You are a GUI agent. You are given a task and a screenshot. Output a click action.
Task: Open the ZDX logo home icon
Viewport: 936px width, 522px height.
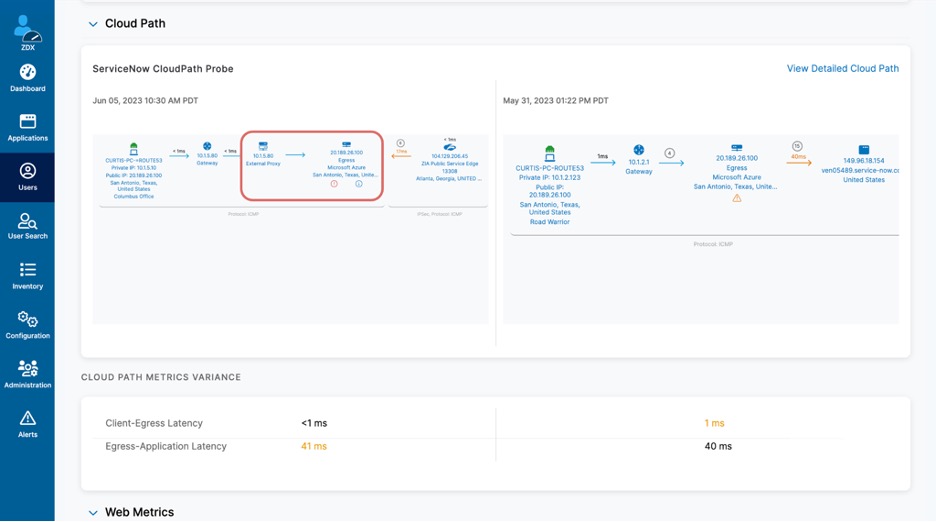point(27,30)
